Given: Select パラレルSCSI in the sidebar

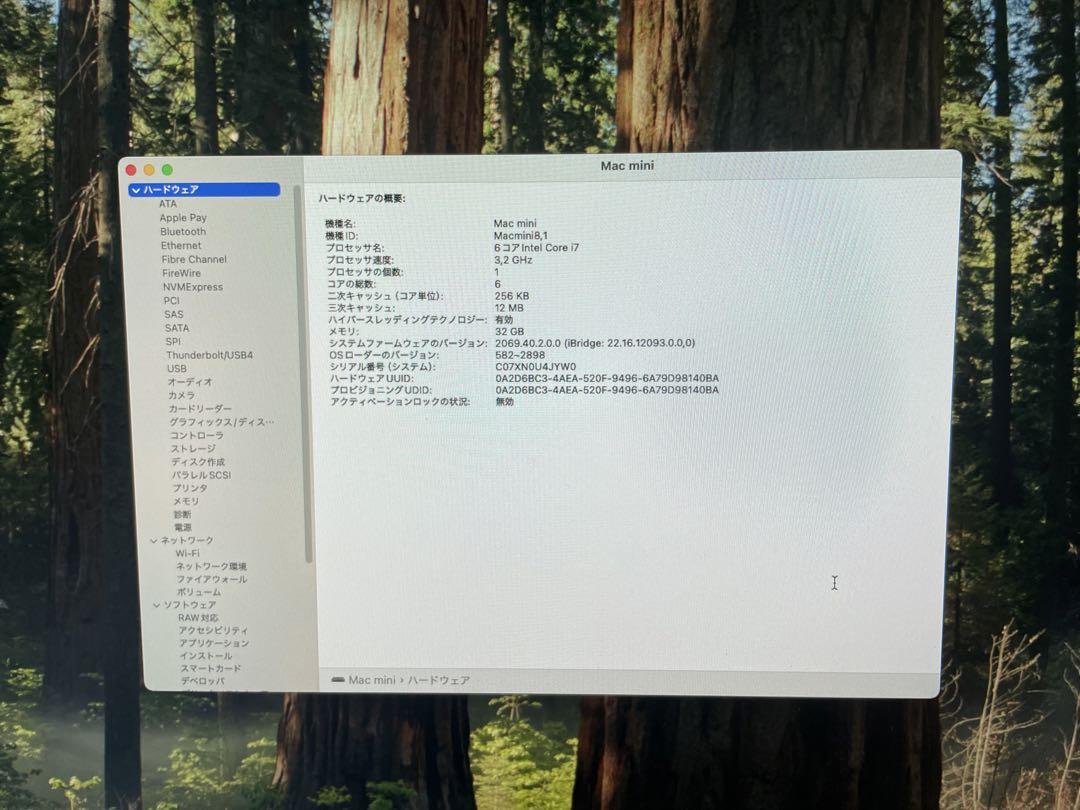Looking at the screenshot, I should click(x=202, y=475).
